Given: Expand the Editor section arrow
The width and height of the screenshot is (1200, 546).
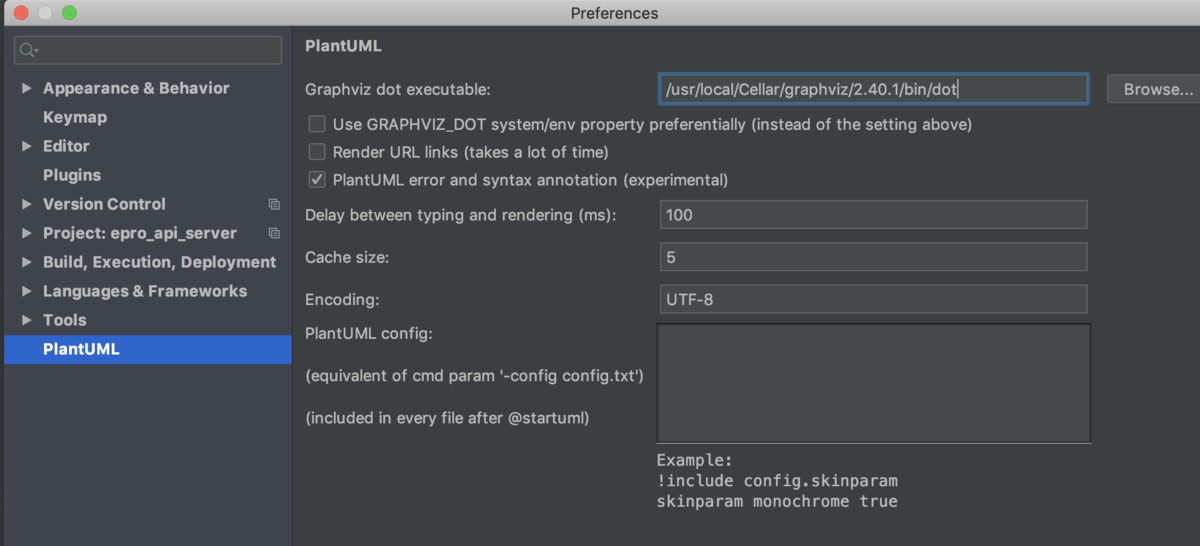Looking at the screenshot, I should point(27,146).
